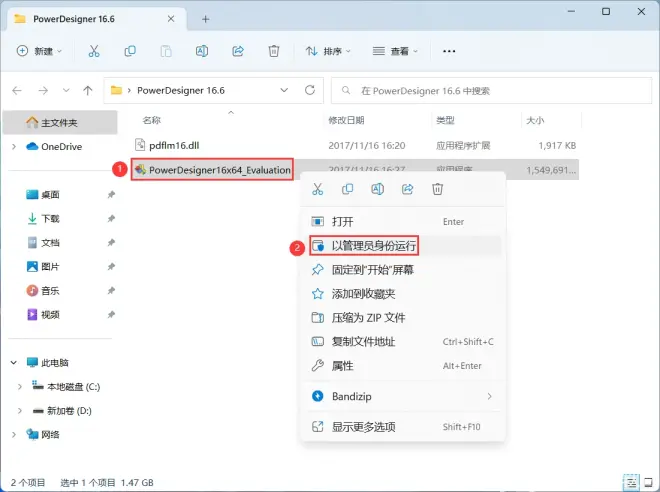Click the Share icon in the context menu
The width and height of the screenshot is (660, 492).
click(x=407, y=189)
